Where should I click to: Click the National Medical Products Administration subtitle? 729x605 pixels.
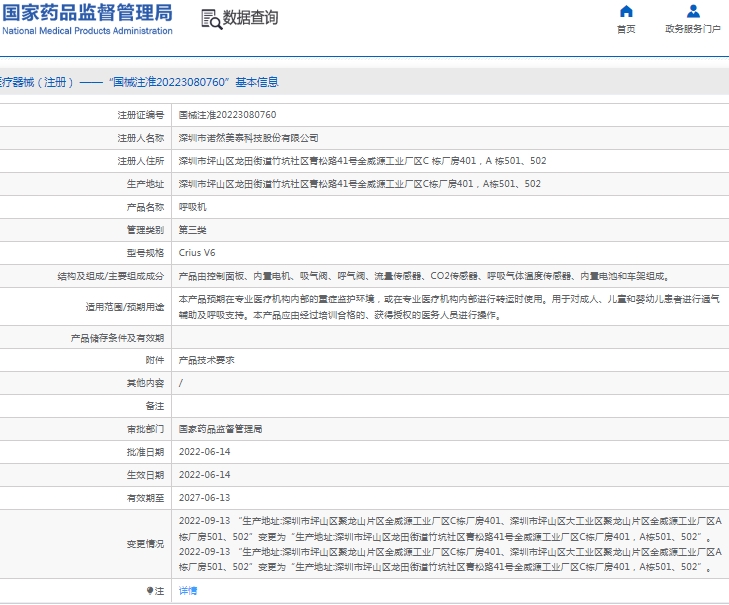coord(87,31)
